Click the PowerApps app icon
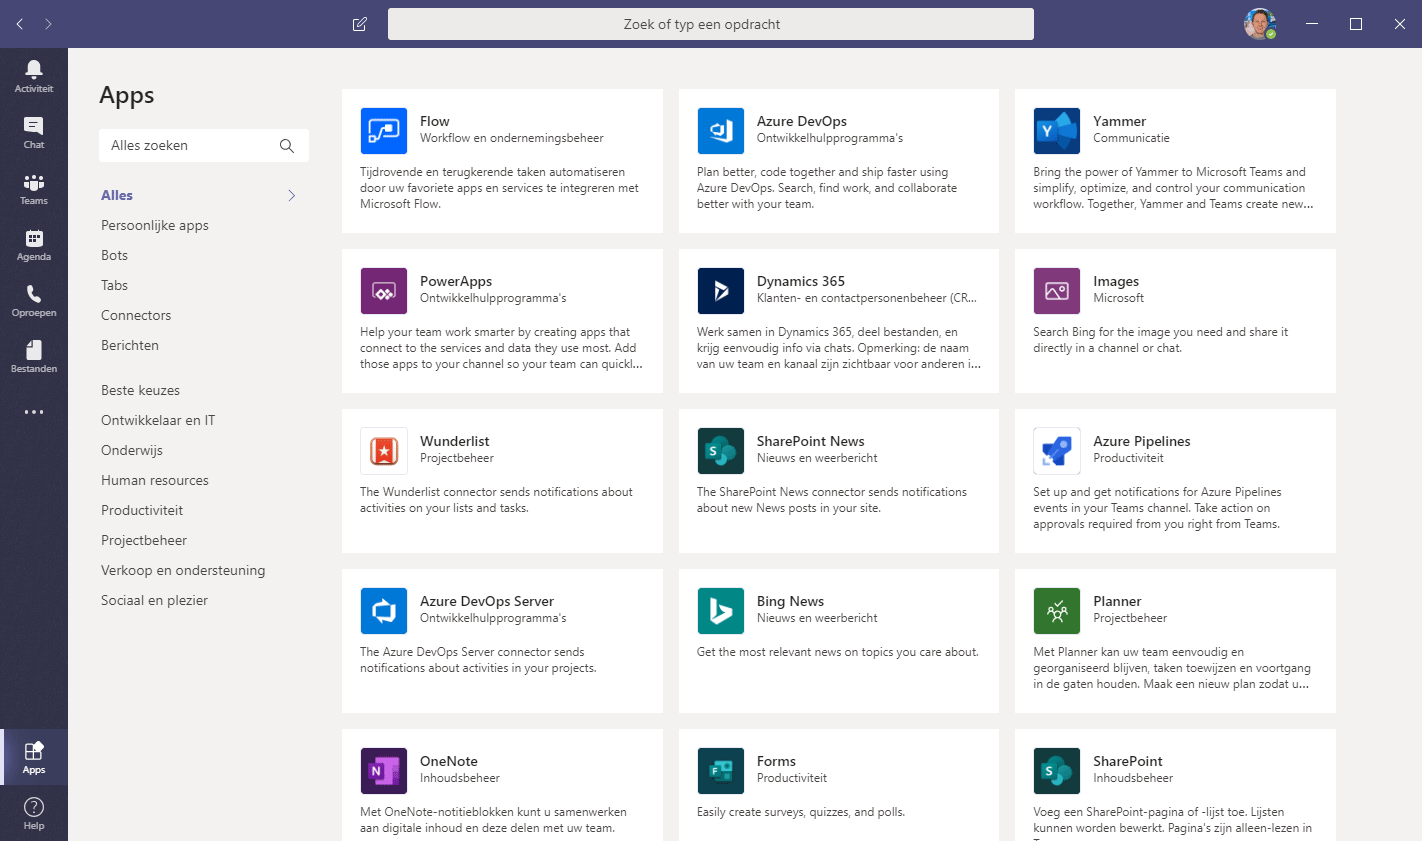This screenshot has height=841, width=1422. [384, 291]
